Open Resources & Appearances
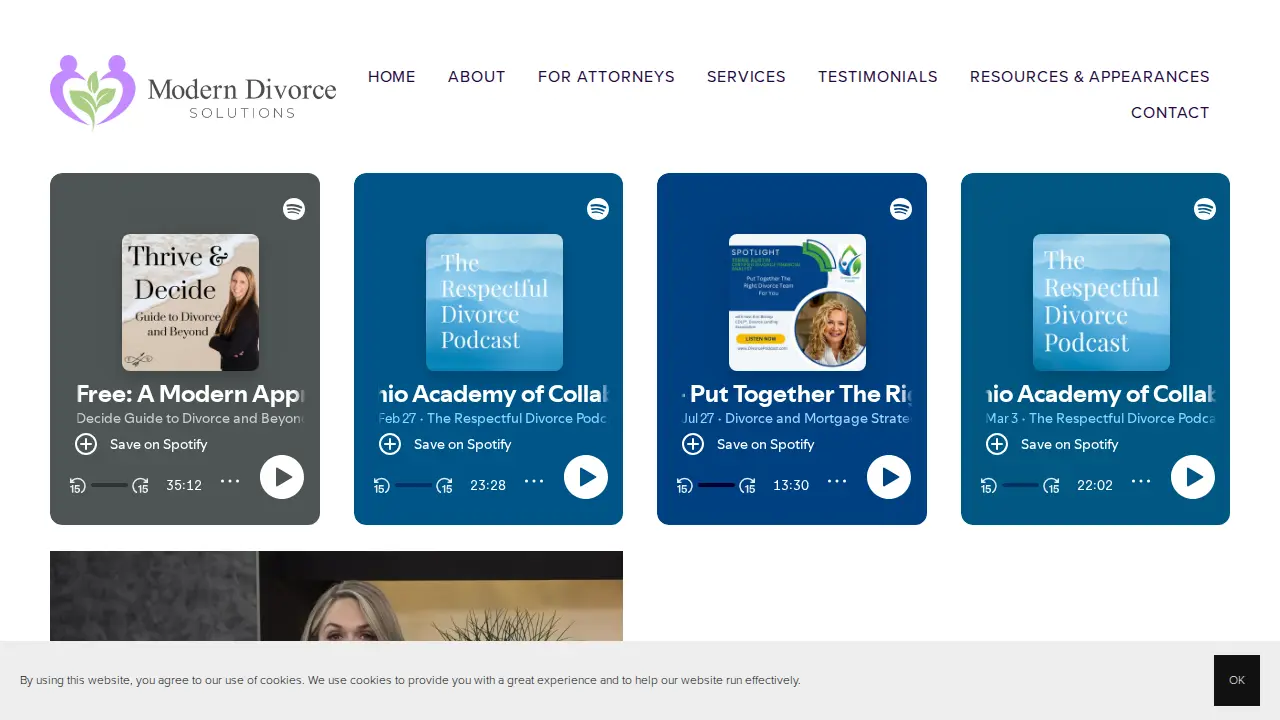This screenshot has height=720, width=1280. tap(1090, 77)
